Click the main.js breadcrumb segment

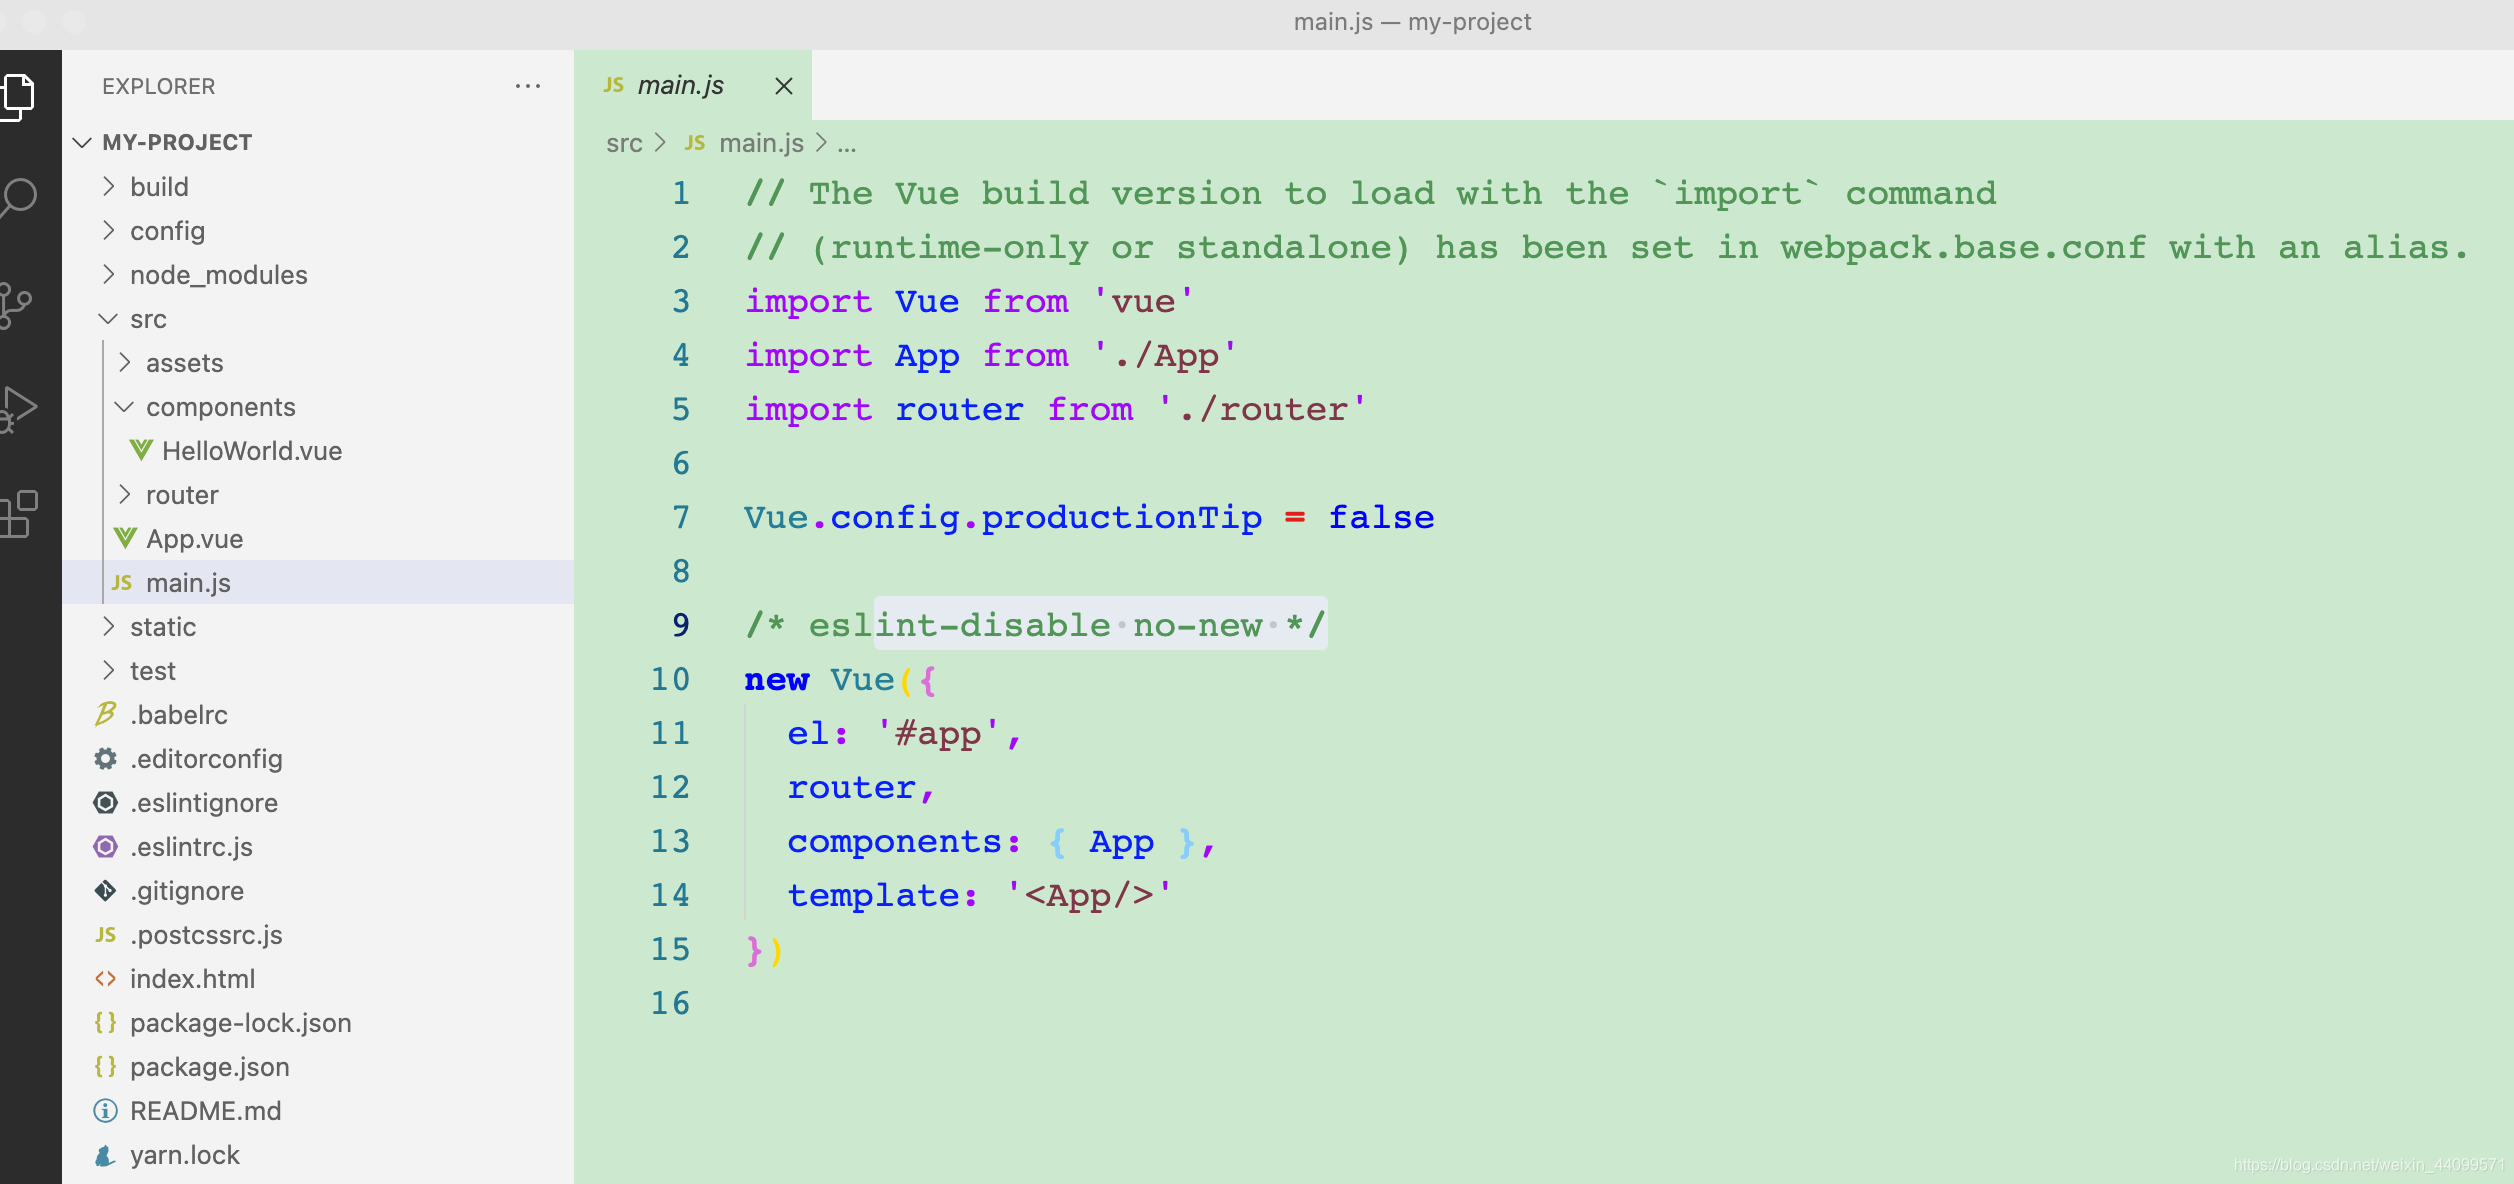(761, 144)
